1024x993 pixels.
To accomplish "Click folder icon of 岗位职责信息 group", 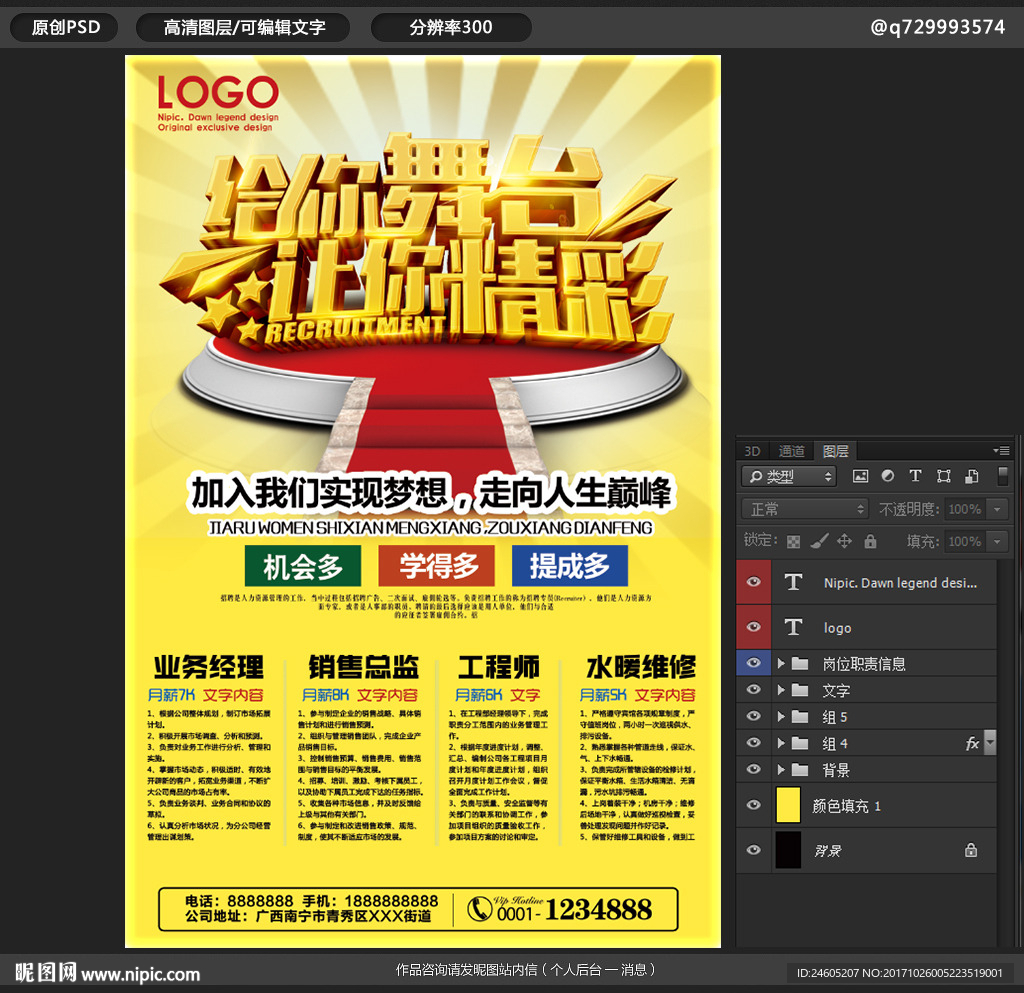I will (x=800, y=663).
